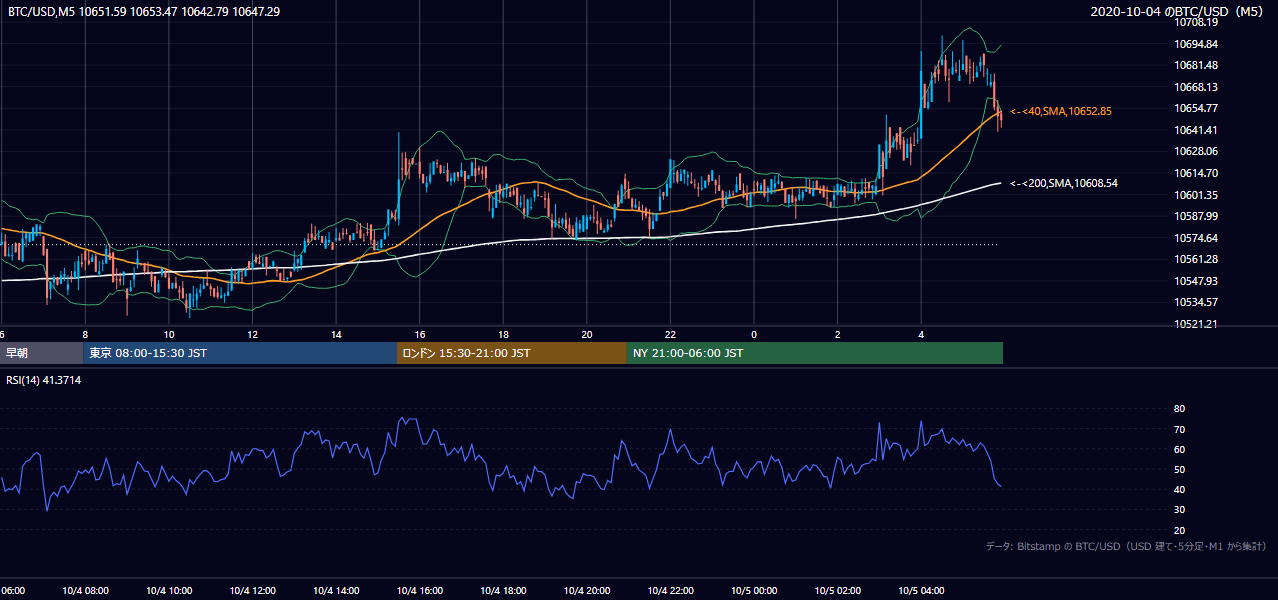Click hour label 18 under the price chart

tap(503, 334)
